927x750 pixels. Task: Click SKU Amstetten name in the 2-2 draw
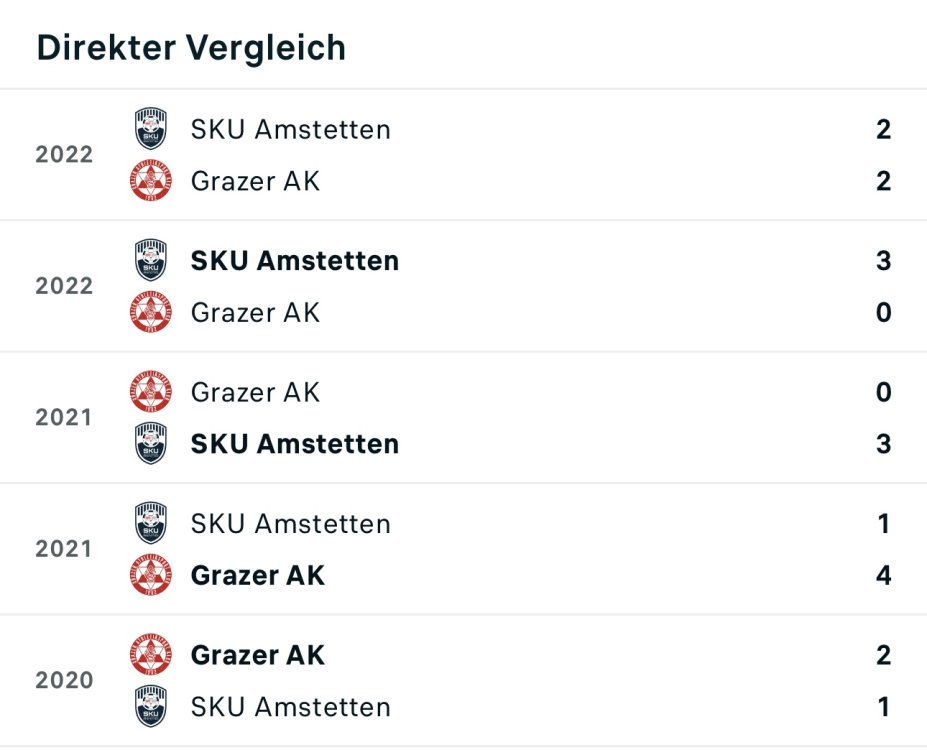(x=290, y=129)
